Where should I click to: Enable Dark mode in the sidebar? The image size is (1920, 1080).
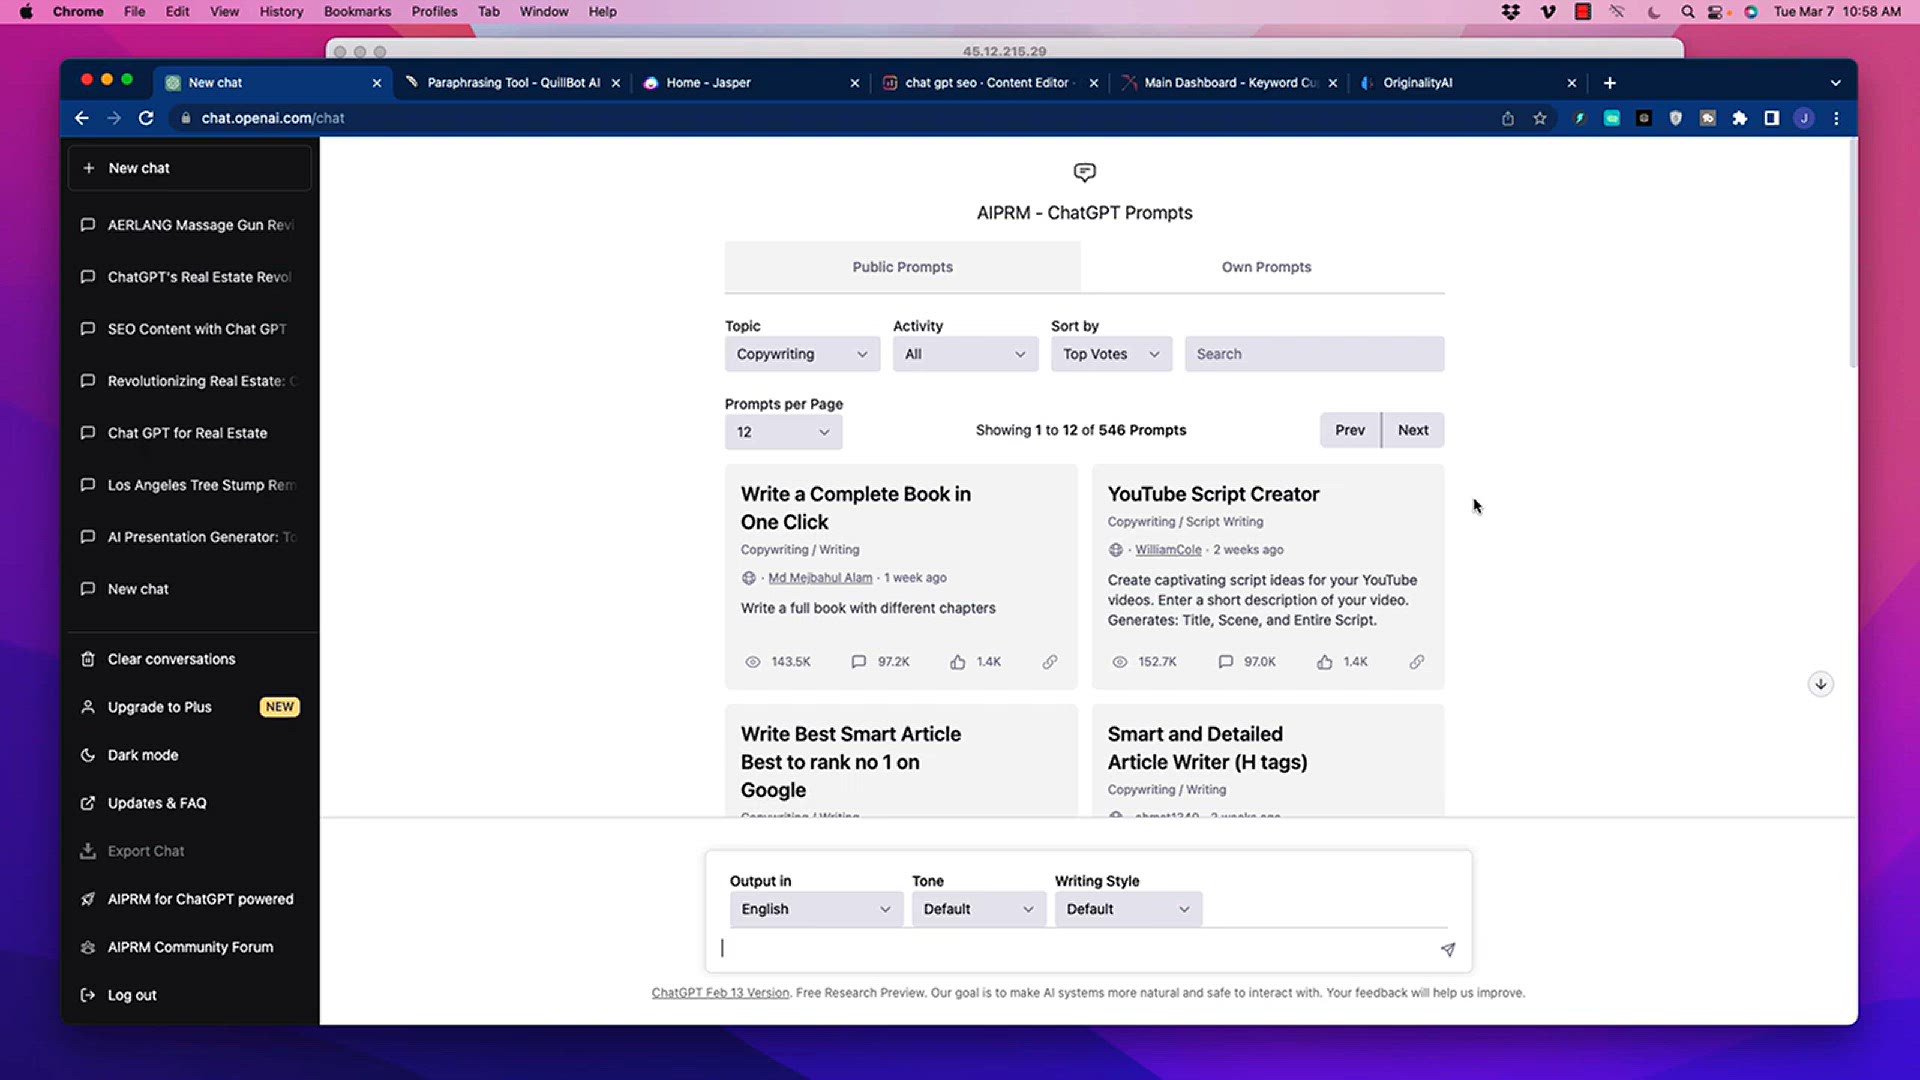[143, 755]
